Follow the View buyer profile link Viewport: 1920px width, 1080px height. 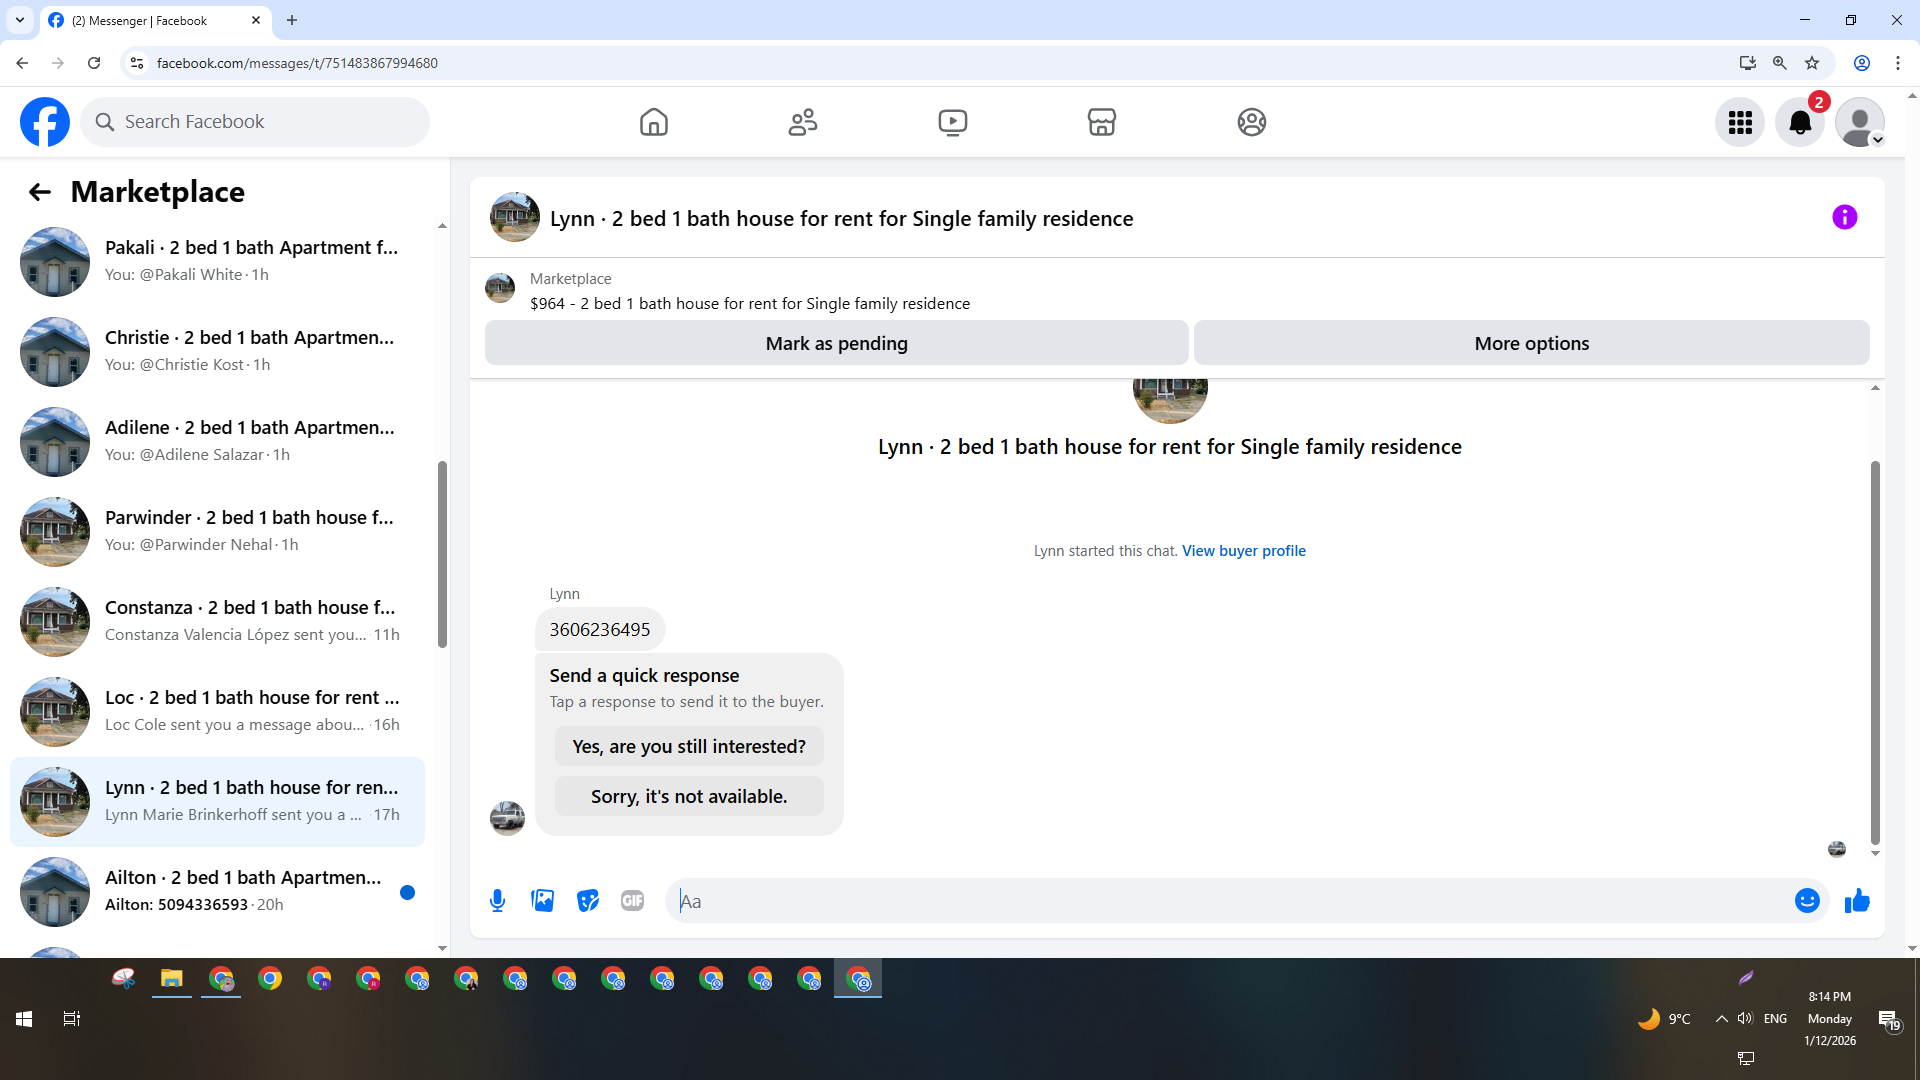(1243, 551)
